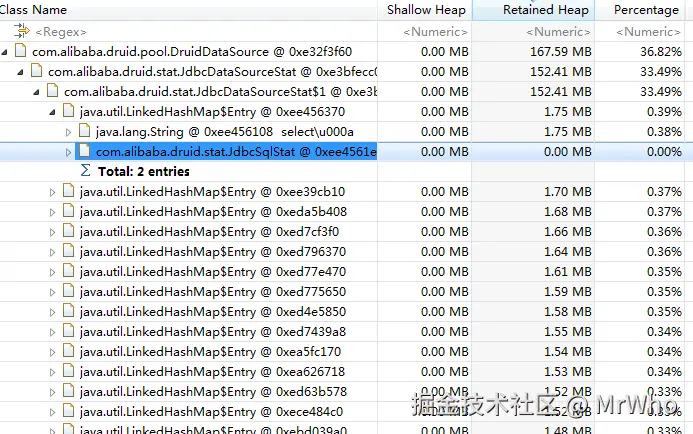Viewport: 693px width, 434px height.
Task: Click the Regex filter icon
Action: tap(21, 31)
